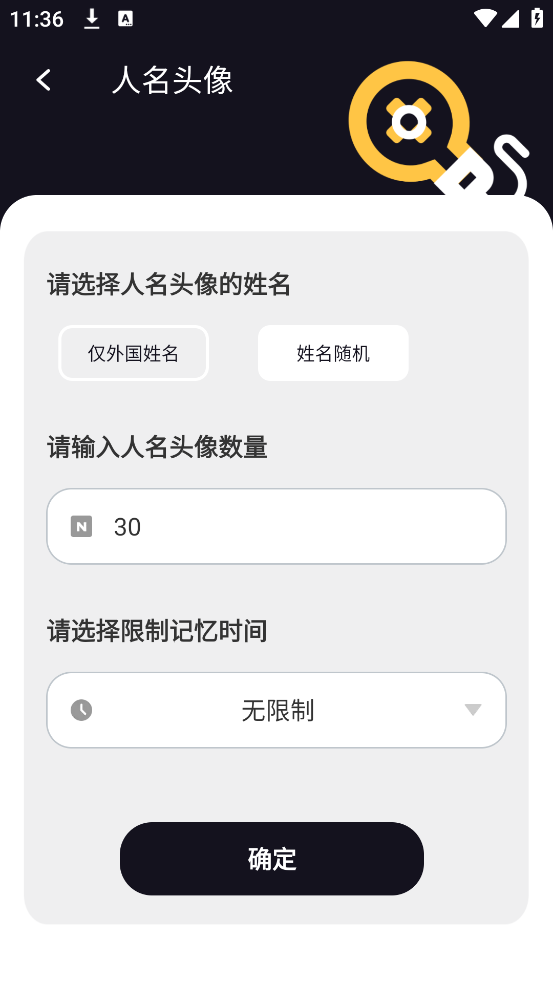Tap the keyboard language A icon
Screen dimensions: 553x983
125,19
